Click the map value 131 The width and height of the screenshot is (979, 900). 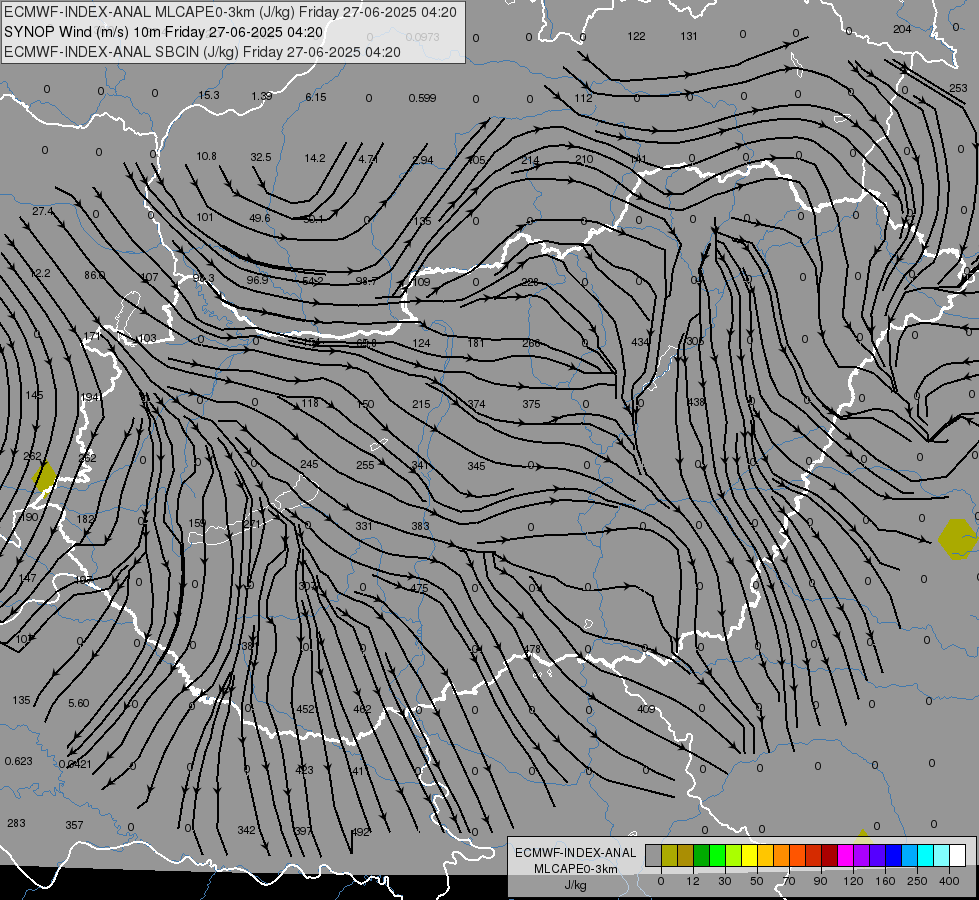(689, 36)
